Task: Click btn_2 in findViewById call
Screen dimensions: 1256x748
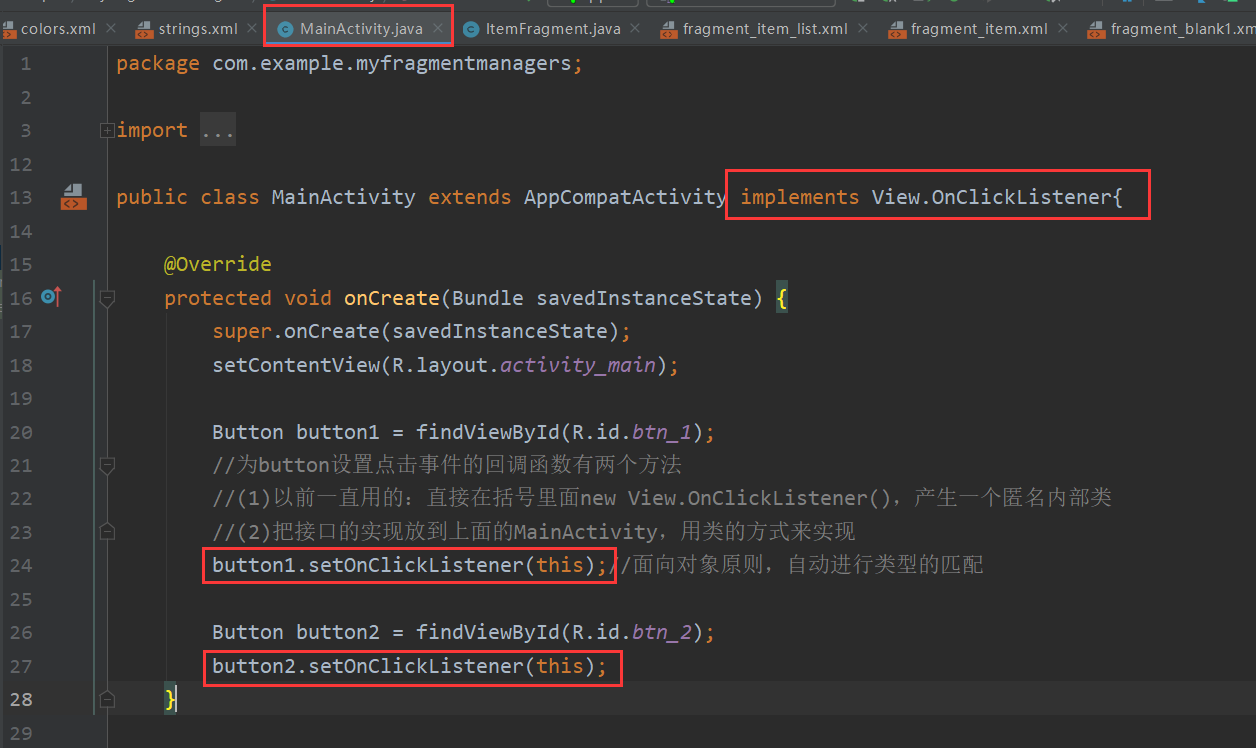Action: (x=662, y=632)
